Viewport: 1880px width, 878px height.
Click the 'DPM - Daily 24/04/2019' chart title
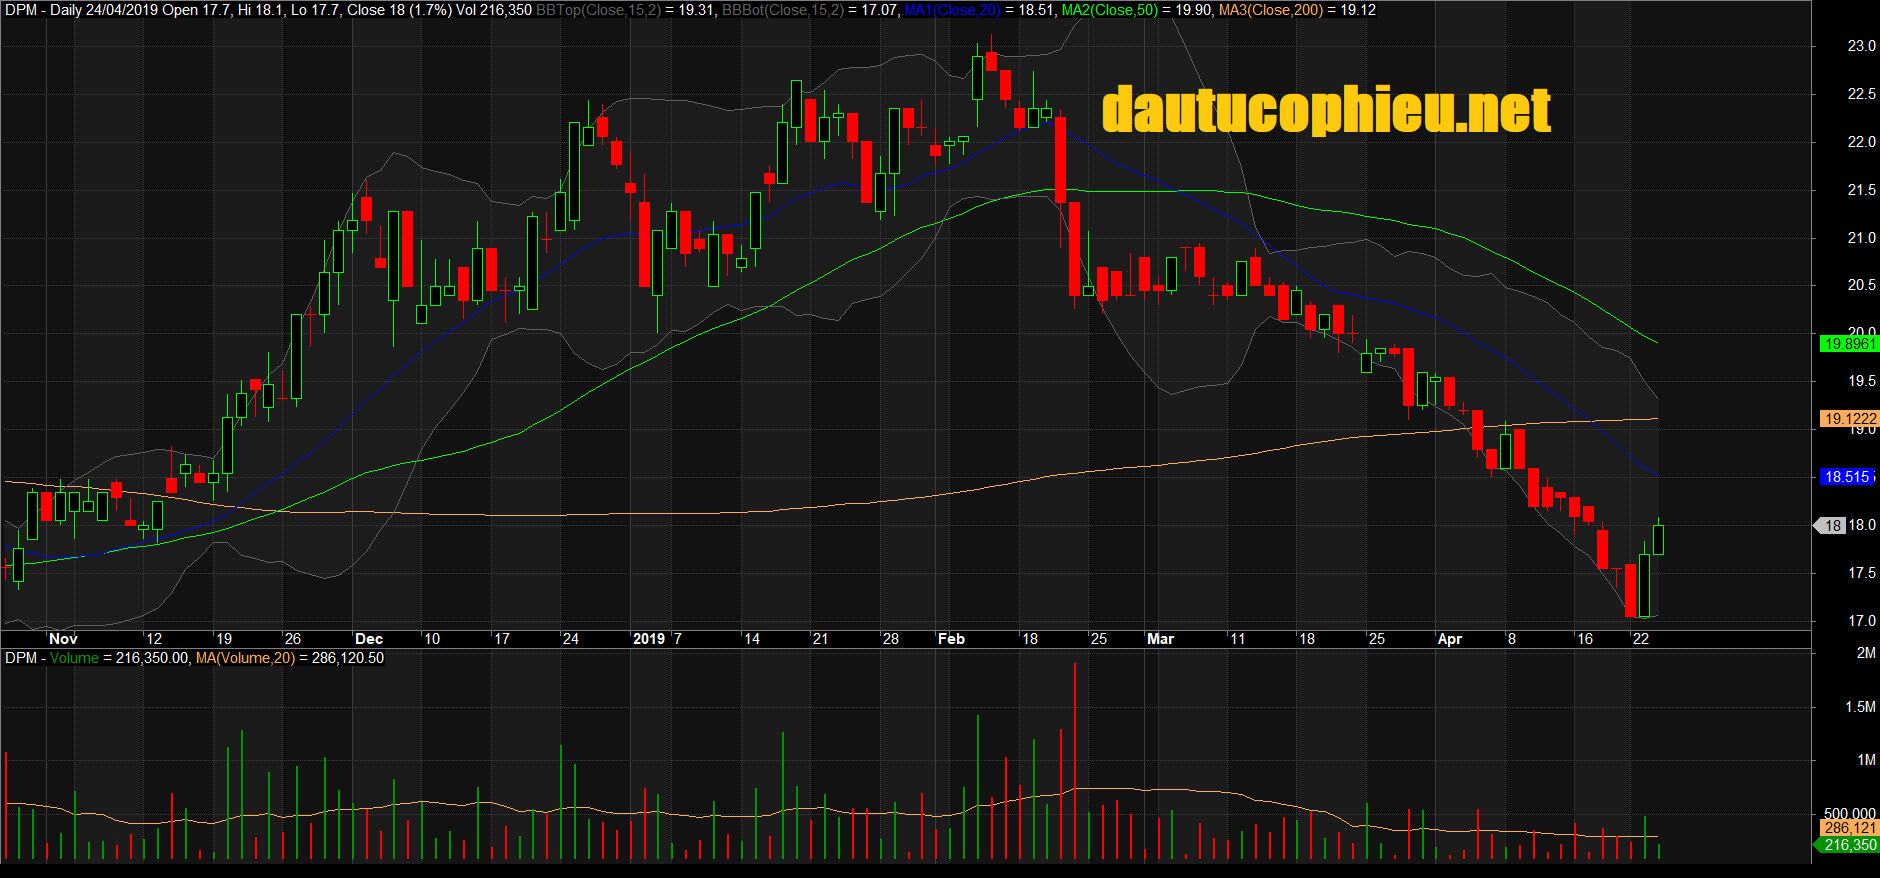[81, 10]
